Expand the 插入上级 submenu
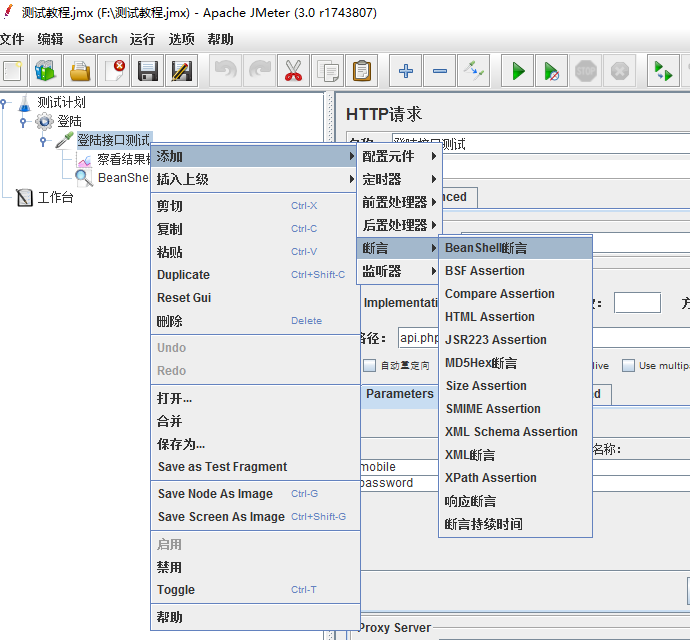 tap(253, 179)
